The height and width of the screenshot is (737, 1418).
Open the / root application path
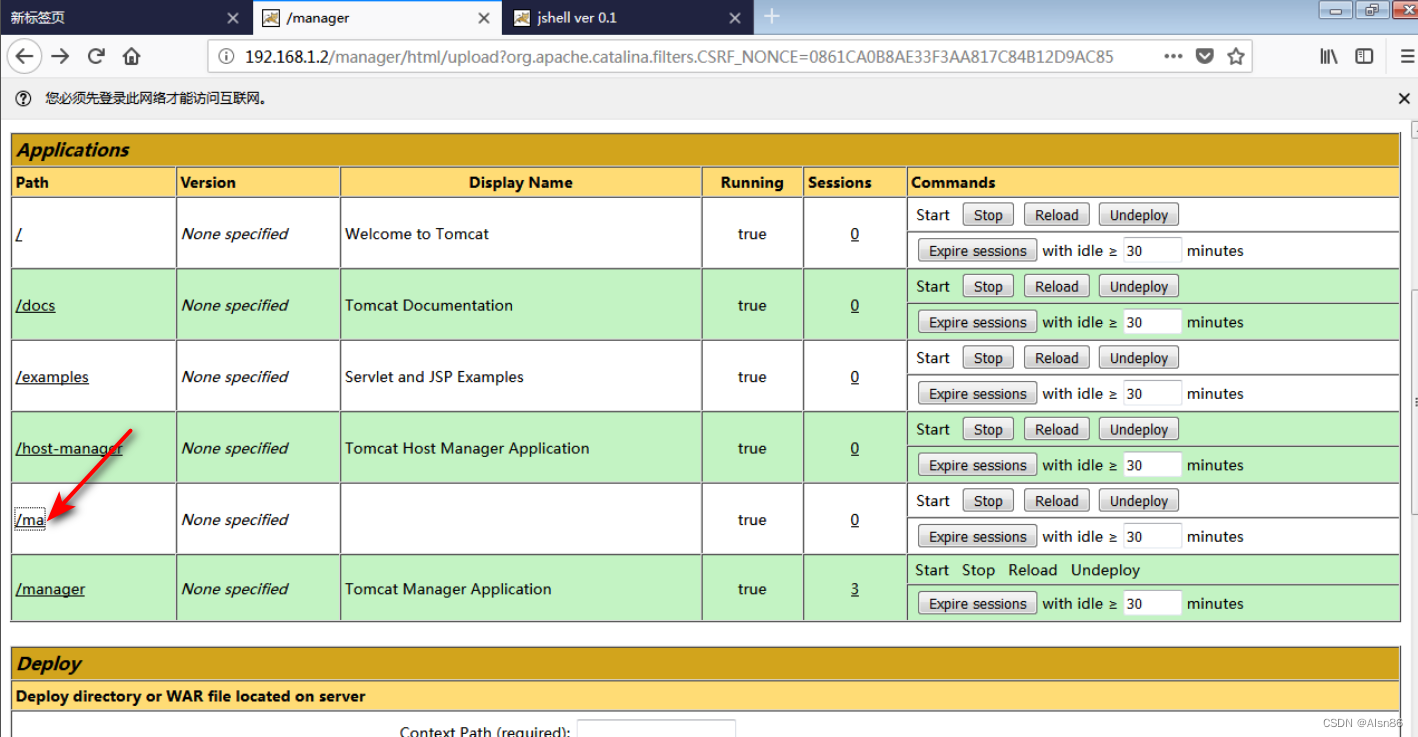click(x=19, y=234)
